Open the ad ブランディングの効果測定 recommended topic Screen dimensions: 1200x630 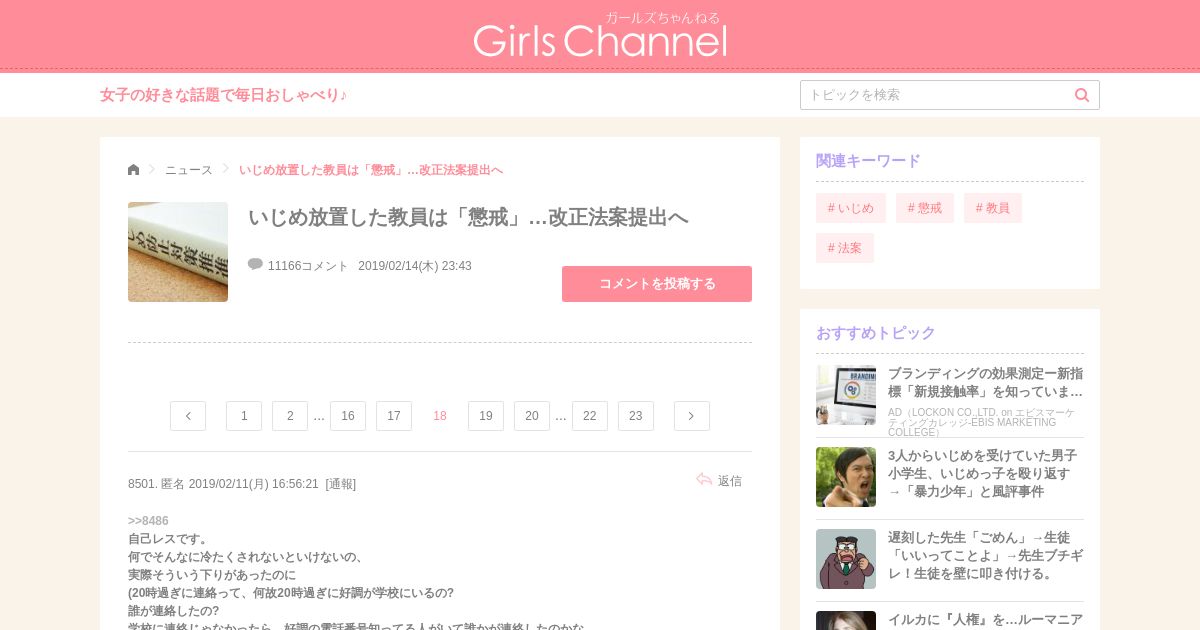(985, 382)
